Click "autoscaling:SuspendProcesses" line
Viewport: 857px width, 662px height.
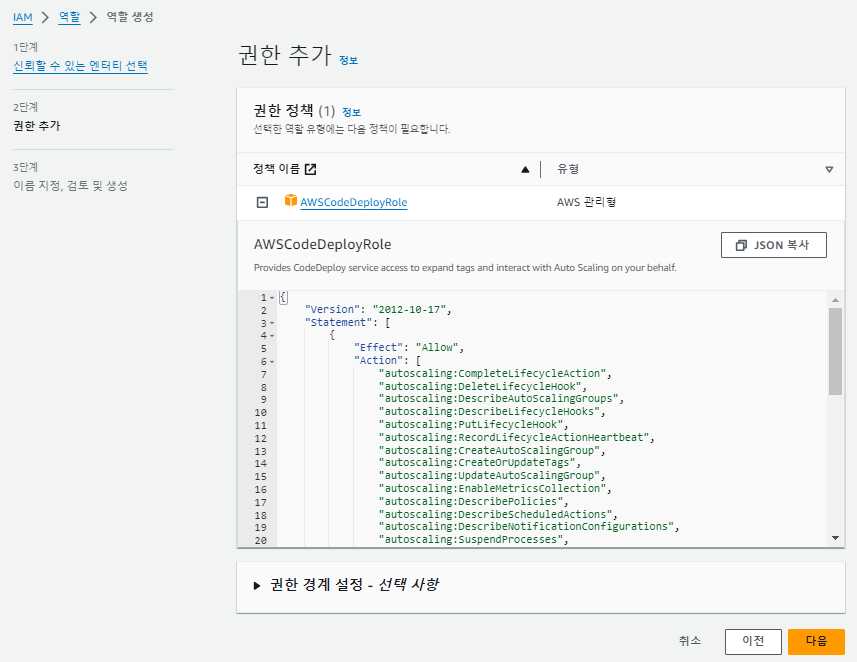point(474,540)
